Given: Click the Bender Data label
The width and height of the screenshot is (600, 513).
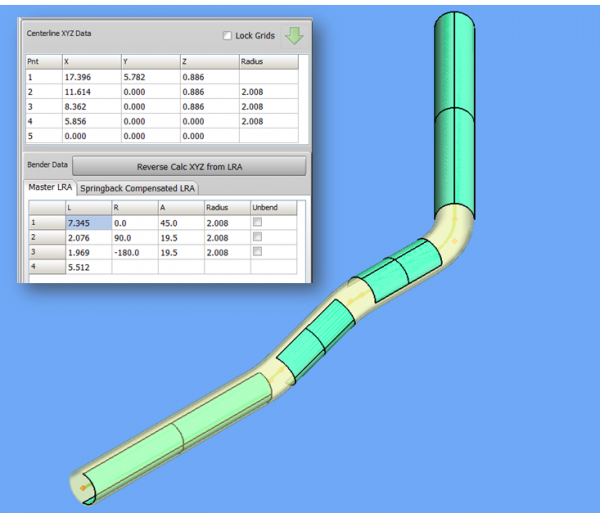Looking at the screenshot, I should point(47,165).
